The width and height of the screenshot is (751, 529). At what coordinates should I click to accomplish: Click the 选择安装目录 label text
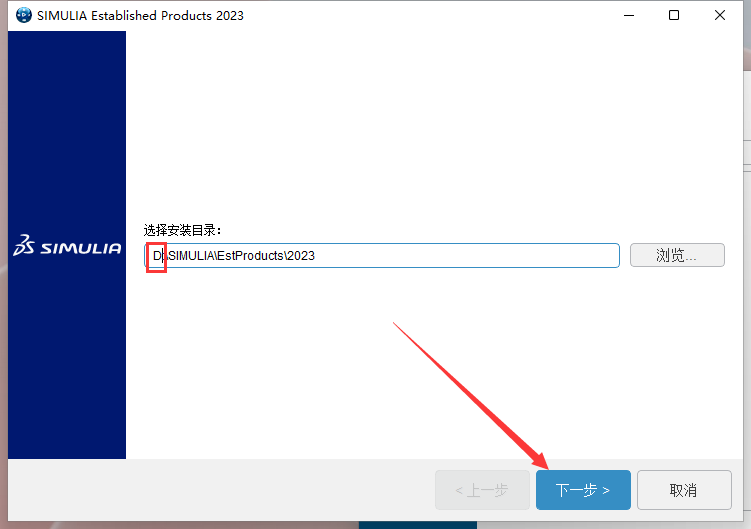point(182,230)
